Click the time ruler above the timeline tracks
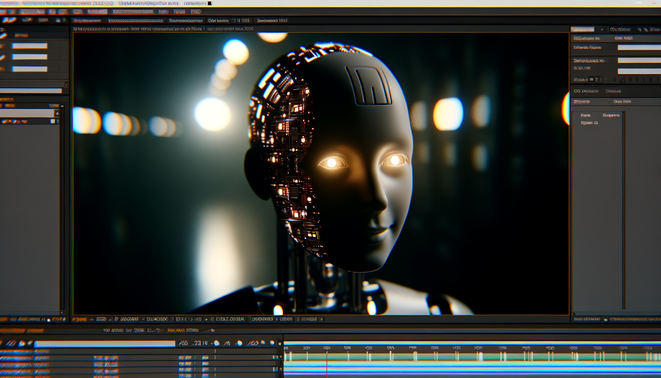Screen dimensions: 661x378 tap(472, 348)
